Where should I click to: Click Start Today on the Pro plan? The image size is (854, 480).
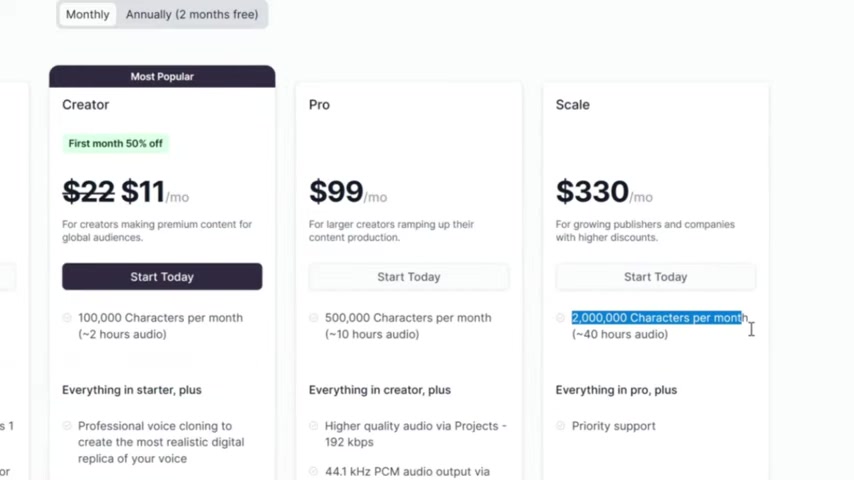408,277
